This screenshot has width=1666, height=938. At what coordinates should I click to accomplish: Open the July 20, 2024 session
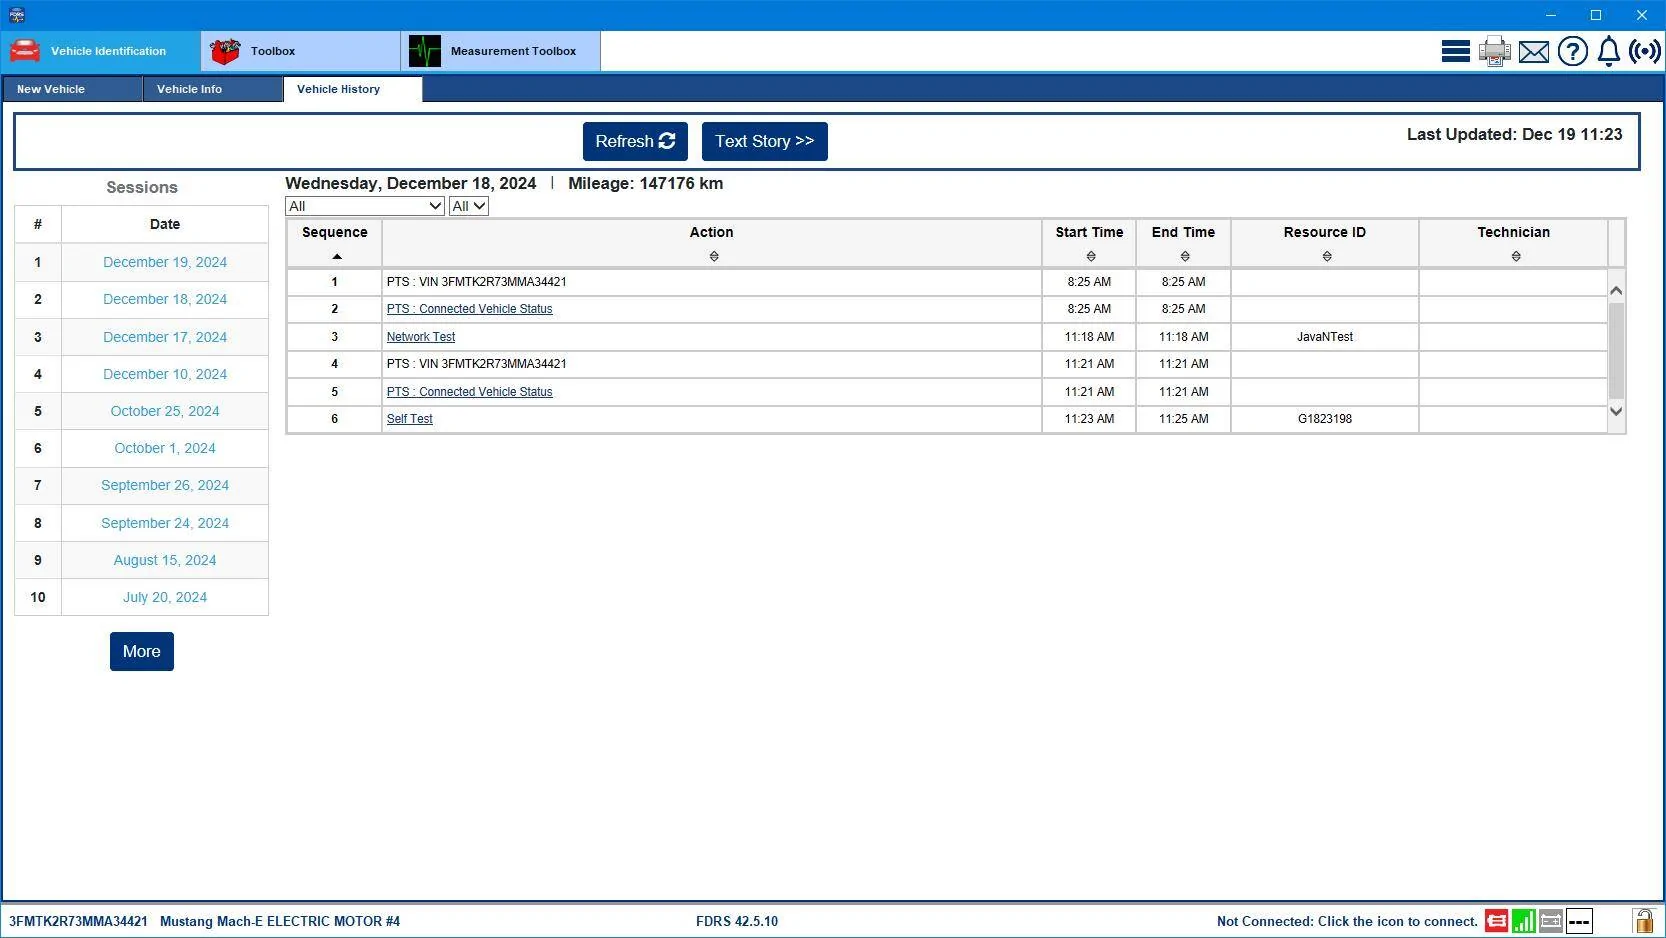(165, 597)
